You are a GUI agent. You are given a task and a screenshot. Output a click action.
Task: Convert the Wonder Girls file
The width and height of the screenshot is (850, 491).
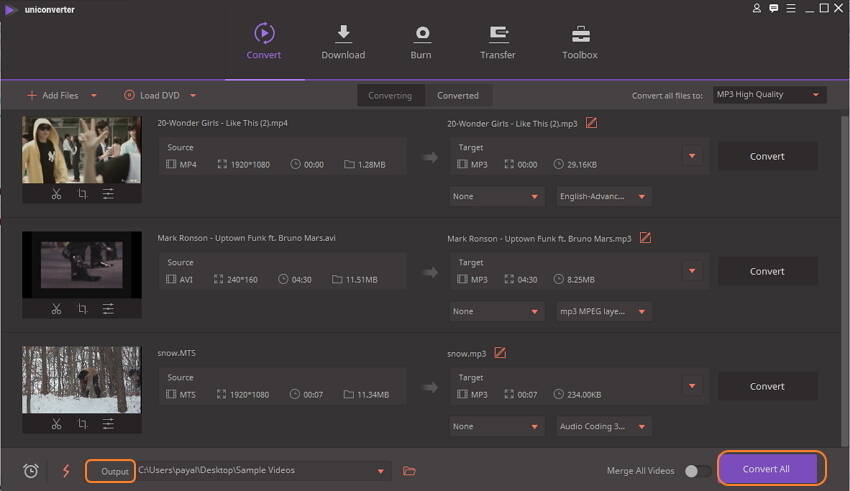pos(767,156)
